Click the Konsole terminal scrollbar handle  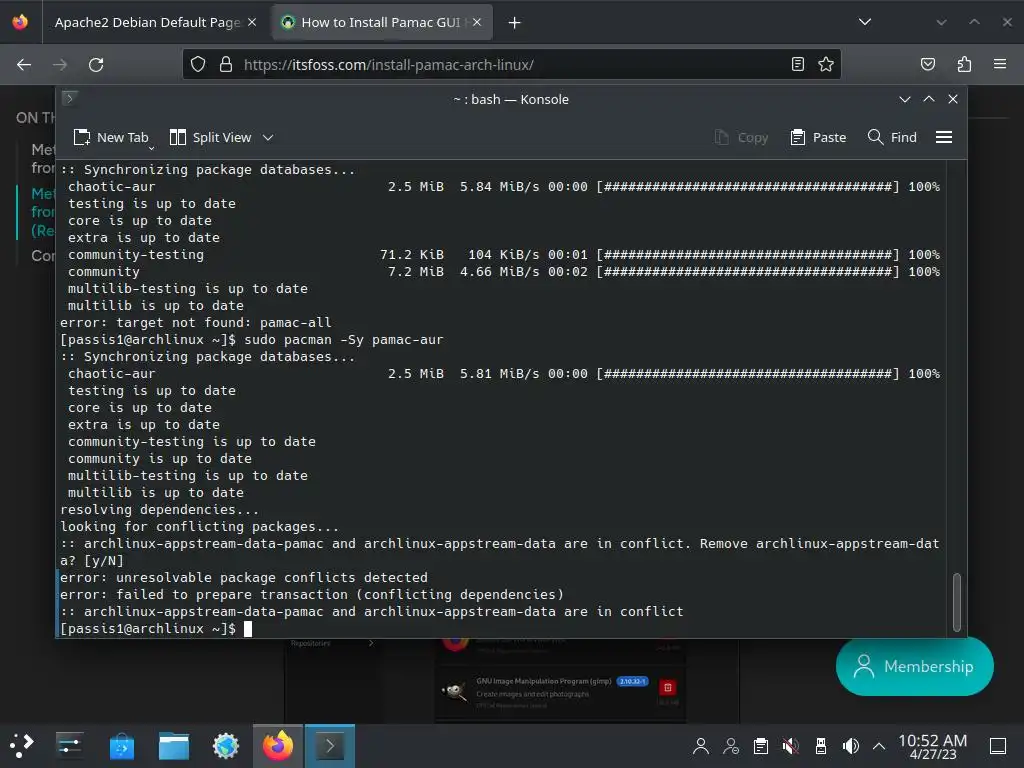pyautogui.click(x=957, y=601)
